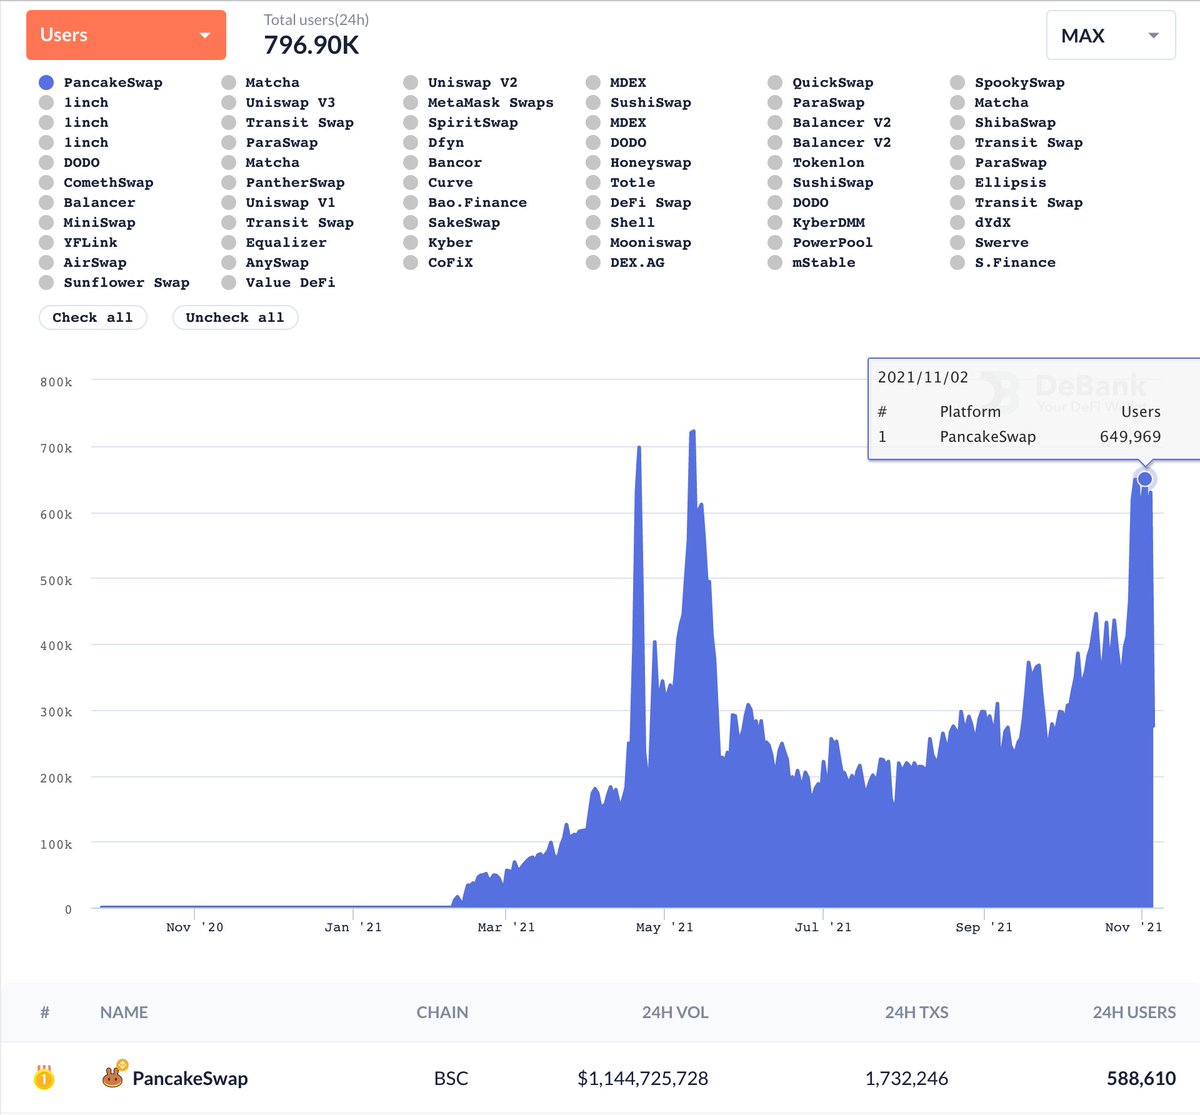Enable mStable data series
This screenshot has height=1115, width=1200.
[x=811, y=263]
